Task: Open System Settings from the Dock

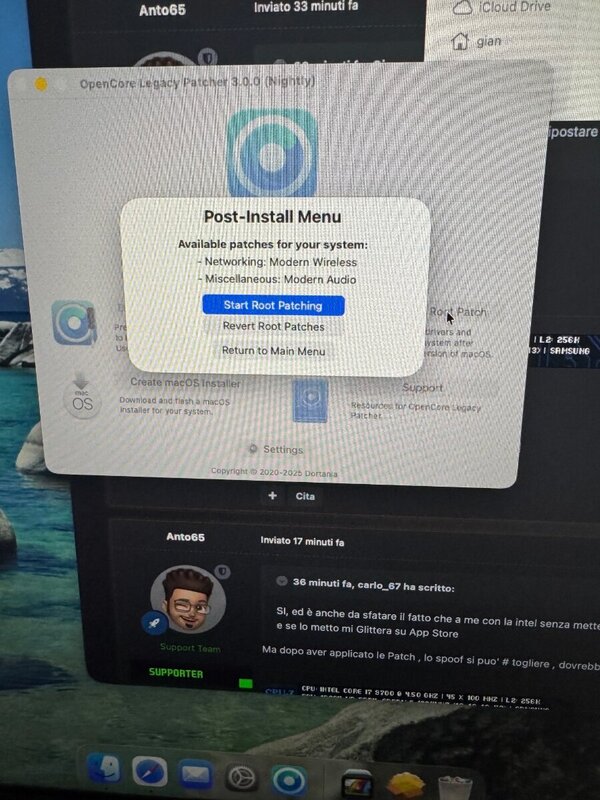Action: (x=241, y=779)
